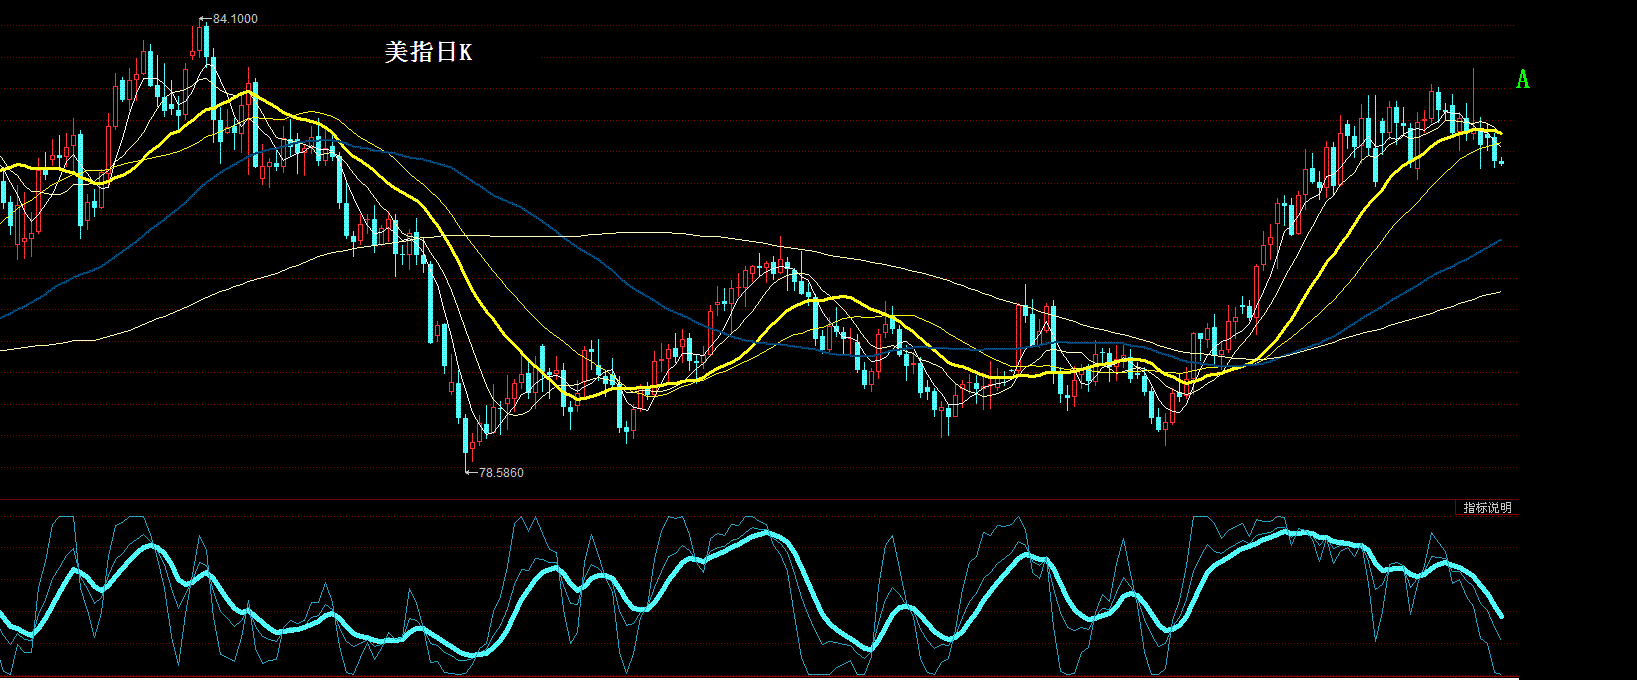The width and height of the screenshot is (1637, 680).
Task: Click the green A marker
Action: click(1523, 79)
